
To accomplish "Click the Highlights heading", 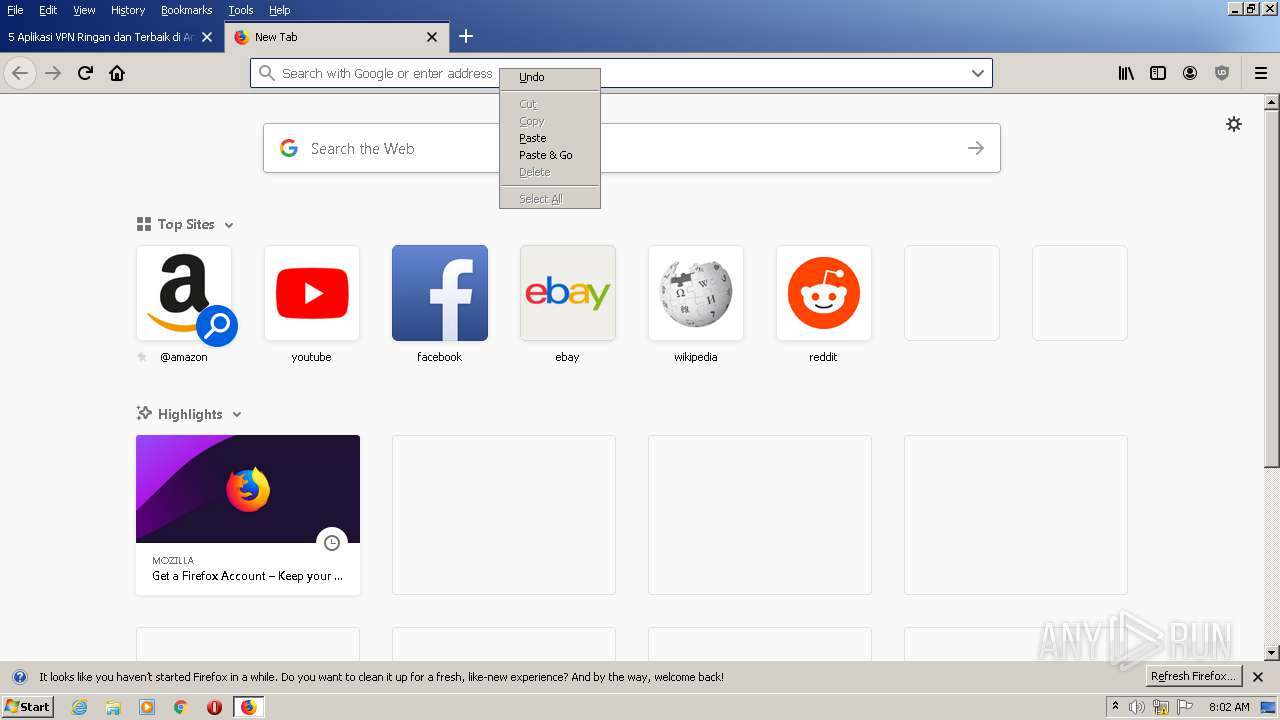I will pyautogui.click(x=190, y=415).
